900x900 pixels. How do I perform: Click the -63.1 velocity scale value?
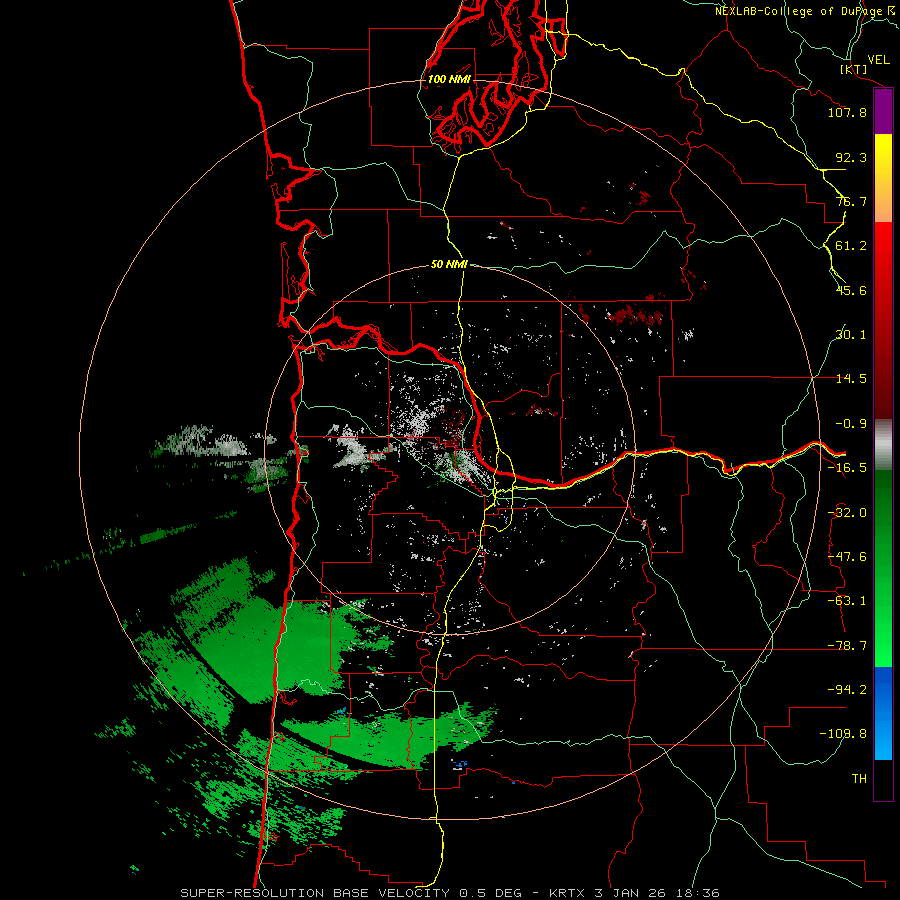847,601
